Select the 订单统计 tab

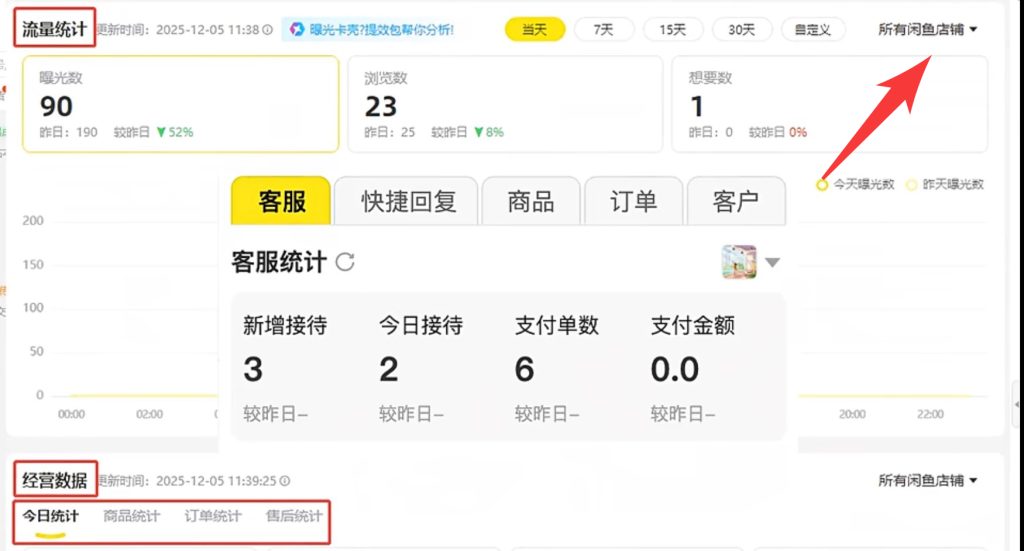213,516
